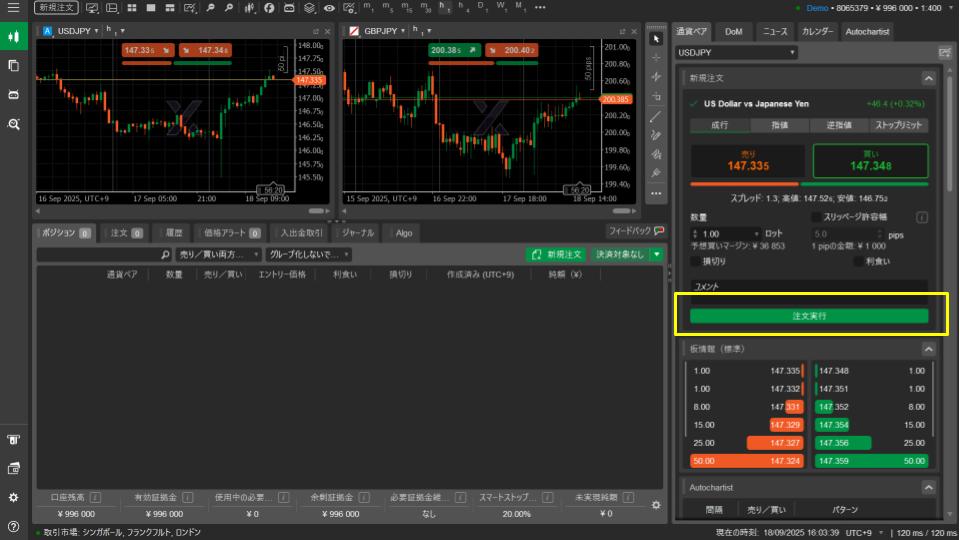Switch to the カレンダー tab
The image size is (960, 540).
click(817, 32)
